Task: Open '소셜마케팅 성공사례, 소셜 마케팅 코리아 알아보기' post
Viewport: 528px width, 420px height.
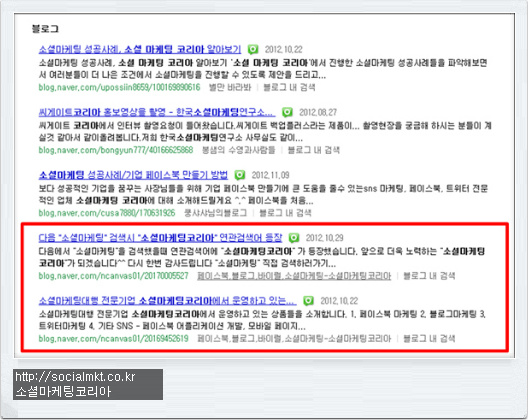Action: coord(140,50)
